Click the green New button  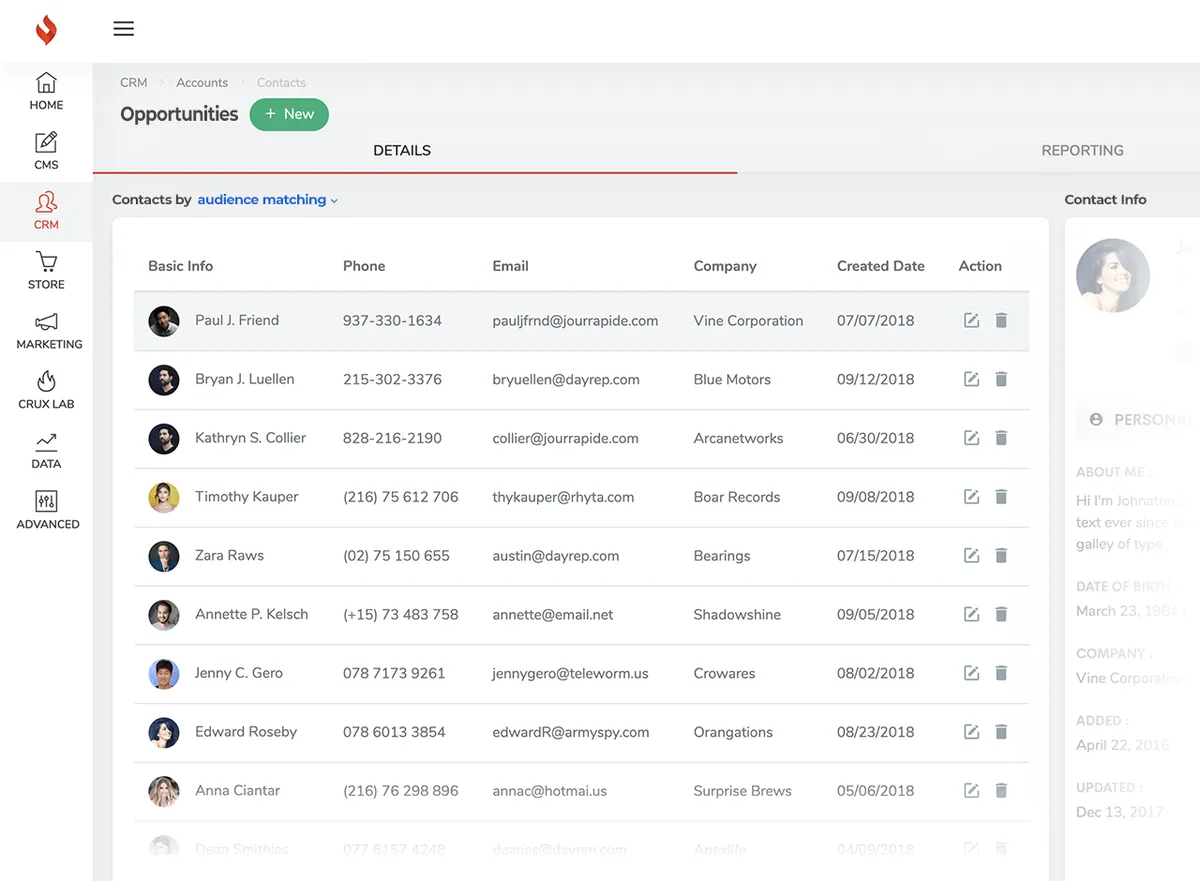(289, 114)
